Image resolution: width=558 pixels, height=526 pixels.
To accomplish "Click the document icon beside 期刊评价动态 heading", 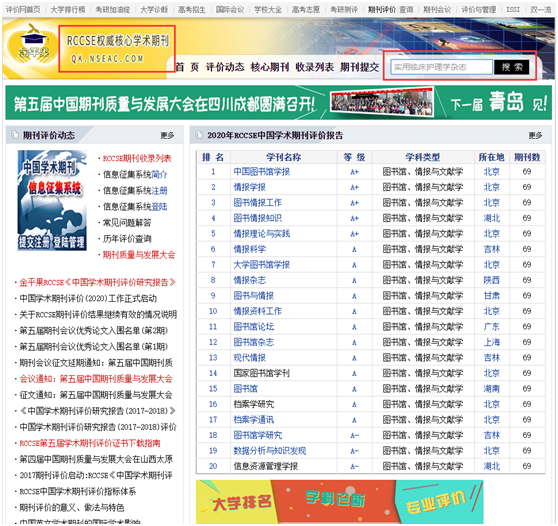I will (15, 135).
